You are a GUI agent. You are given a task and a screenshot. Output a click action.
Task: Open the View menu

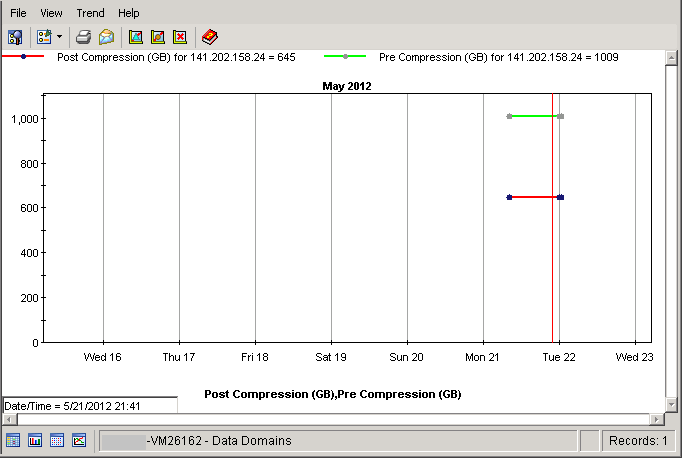coord(51,13)
